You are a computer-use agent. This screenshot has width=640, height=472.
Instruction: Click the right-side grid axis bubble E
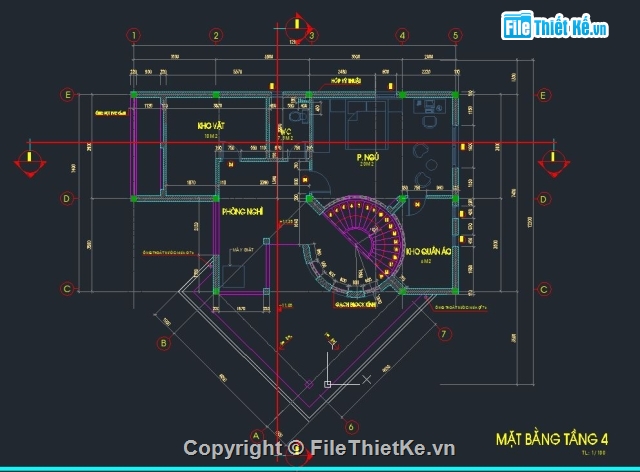tap(543, 96)
